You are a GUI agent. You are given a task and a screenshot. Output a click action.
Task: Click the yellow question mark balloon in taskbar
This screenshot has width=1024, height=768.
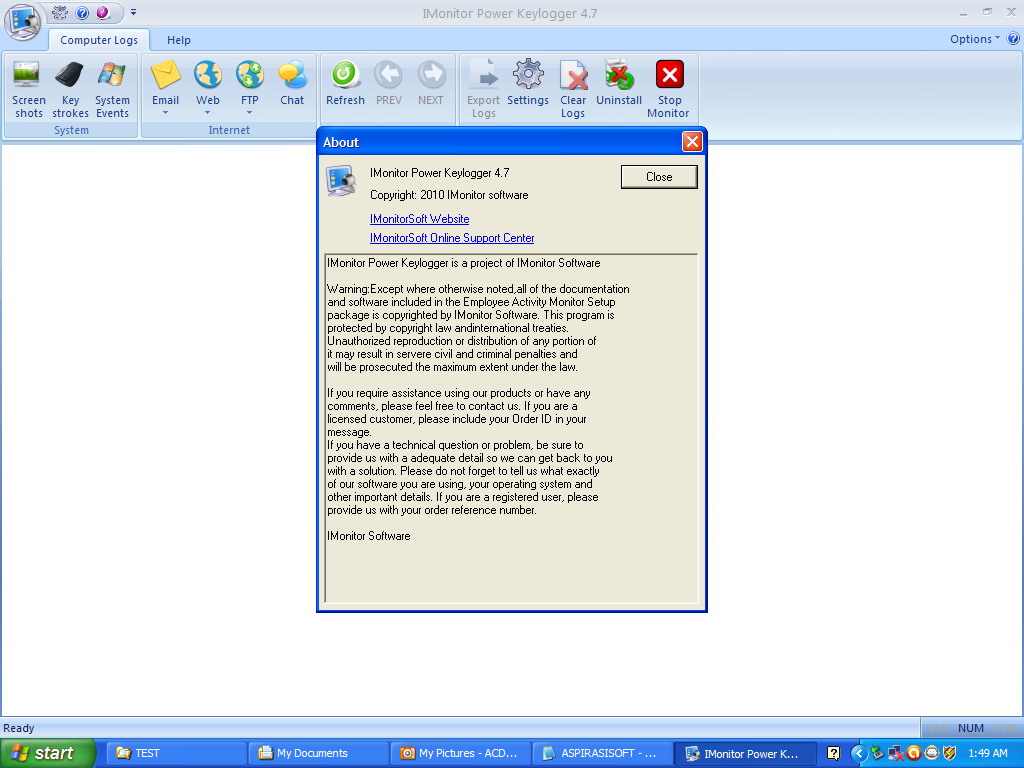(x=833, y=753)
